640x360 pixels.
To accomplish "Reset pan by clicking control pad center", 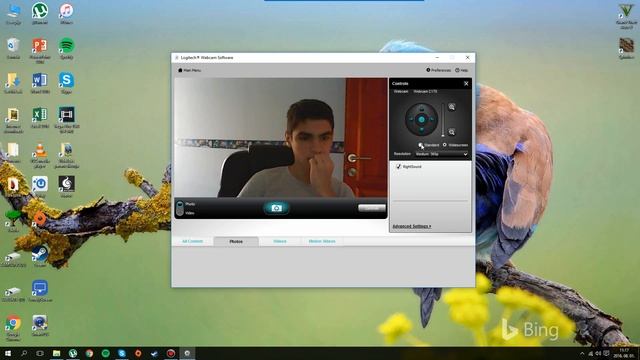I will [x=421, y=120].
